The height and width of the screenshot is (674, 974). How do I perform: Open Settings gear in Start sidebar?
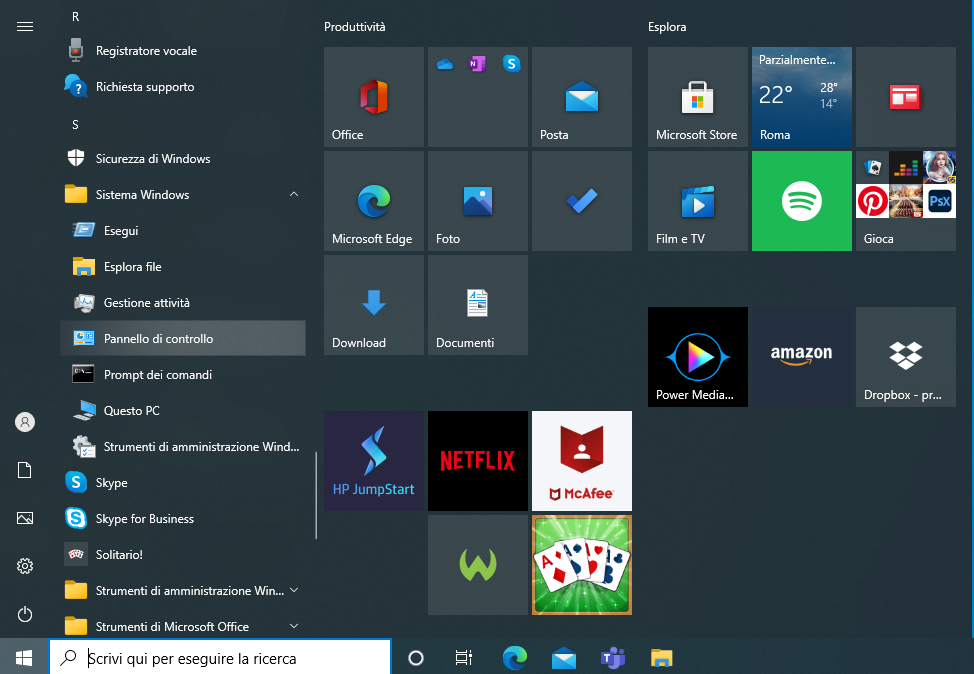(25, 566)
